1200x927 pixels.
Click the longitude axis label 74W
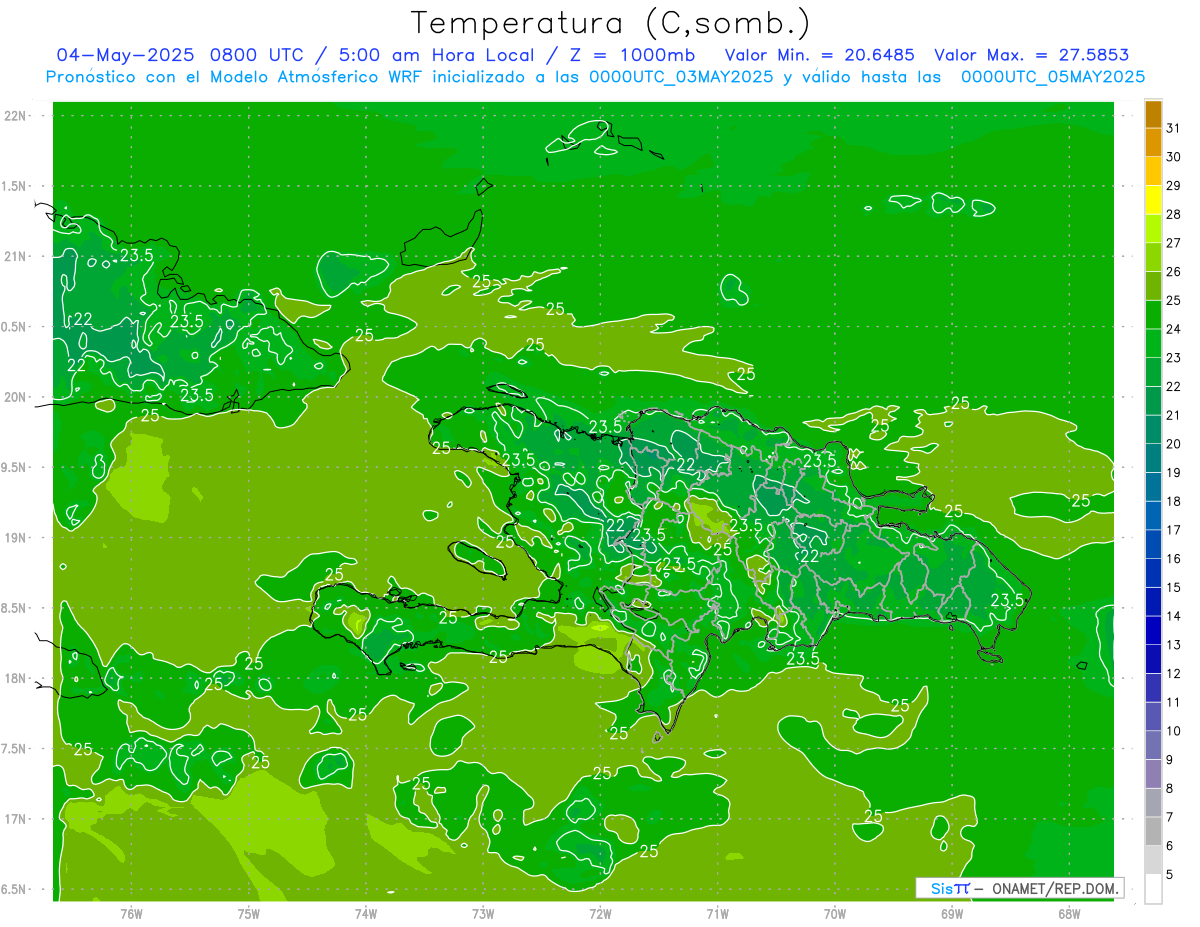coord(365,913)
